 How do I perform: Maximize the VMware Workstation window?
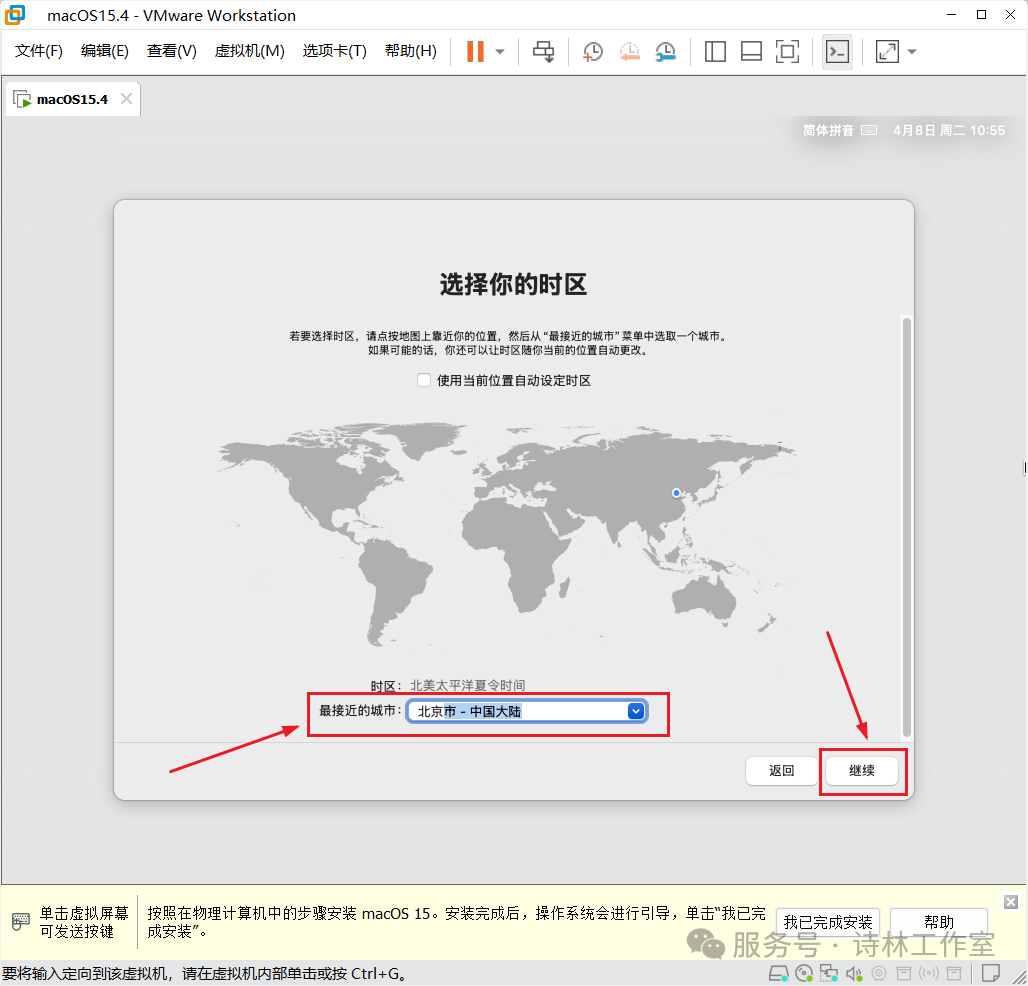pos(981,14)
